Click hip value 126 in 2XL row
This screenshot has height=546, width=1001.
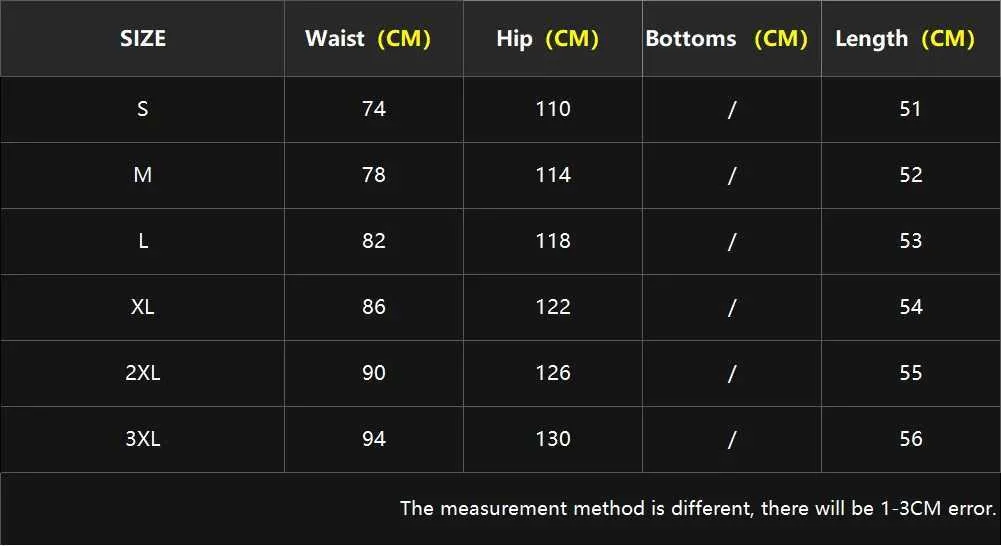click(553, 373)
